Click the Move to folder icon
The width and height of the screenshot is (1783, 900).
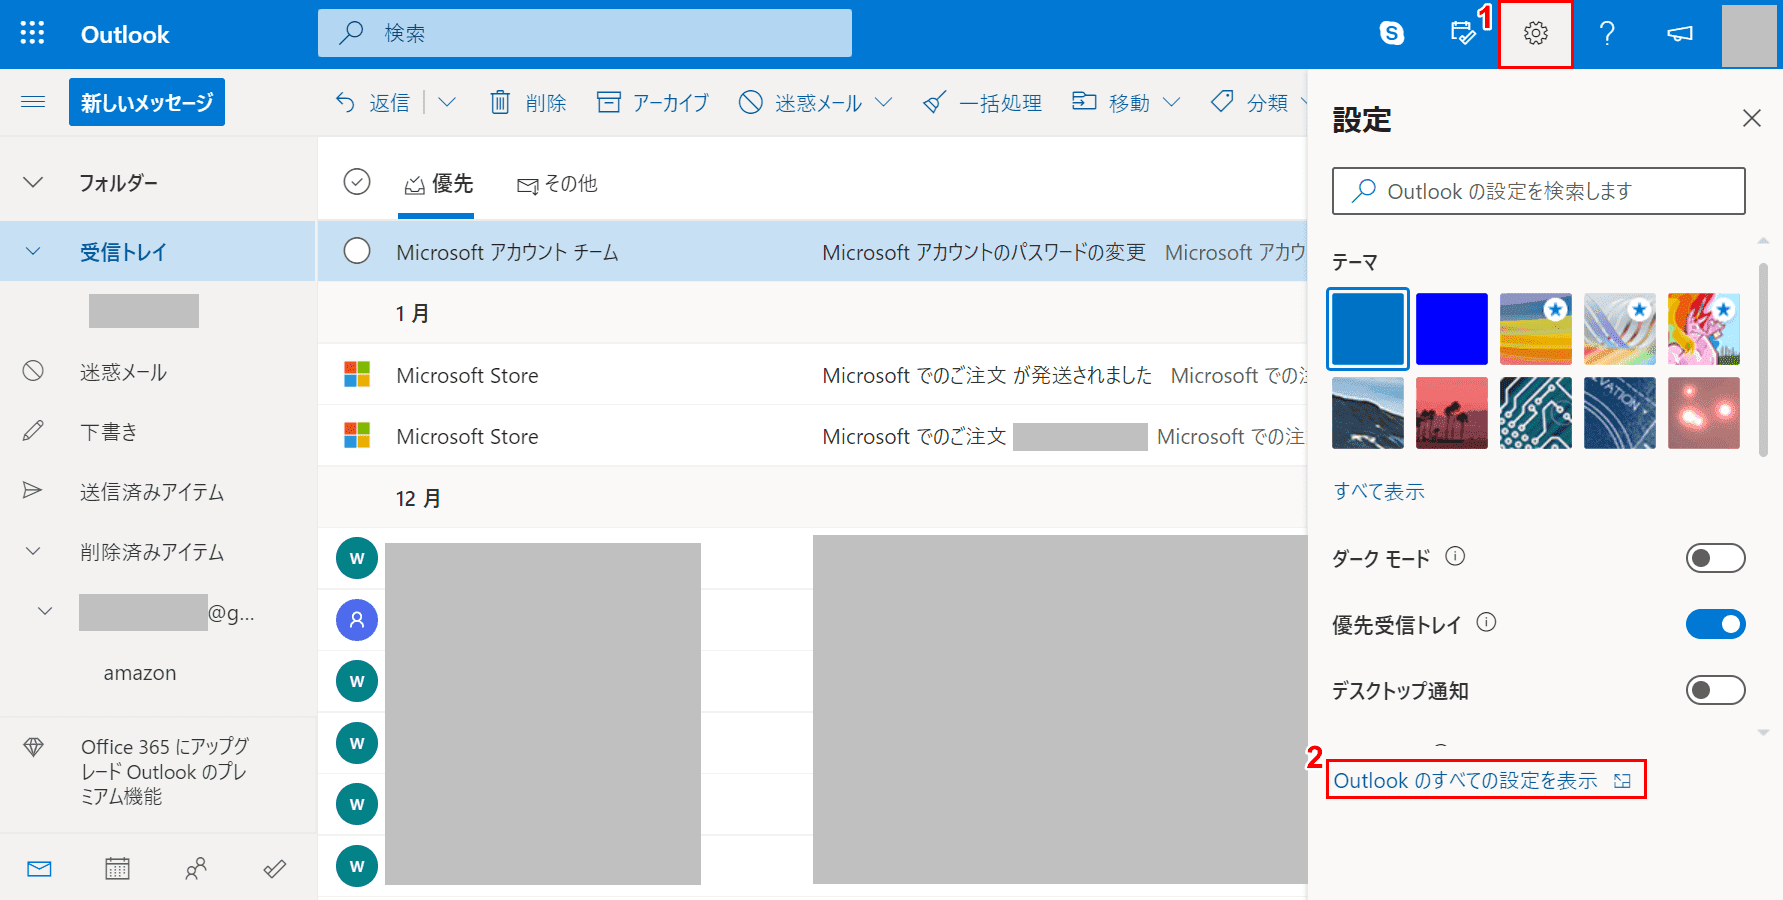(1084, 100)
